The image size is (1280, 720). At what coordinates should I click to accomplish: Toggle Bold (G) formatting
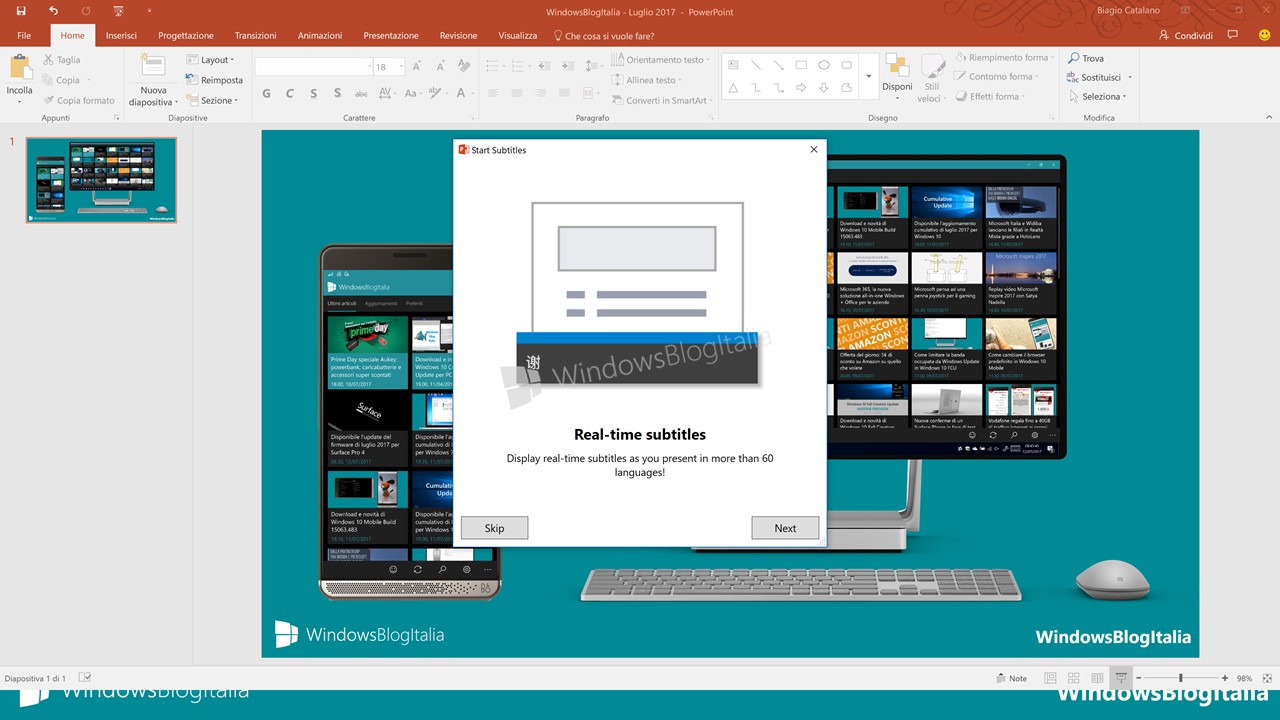click(266, 94)
